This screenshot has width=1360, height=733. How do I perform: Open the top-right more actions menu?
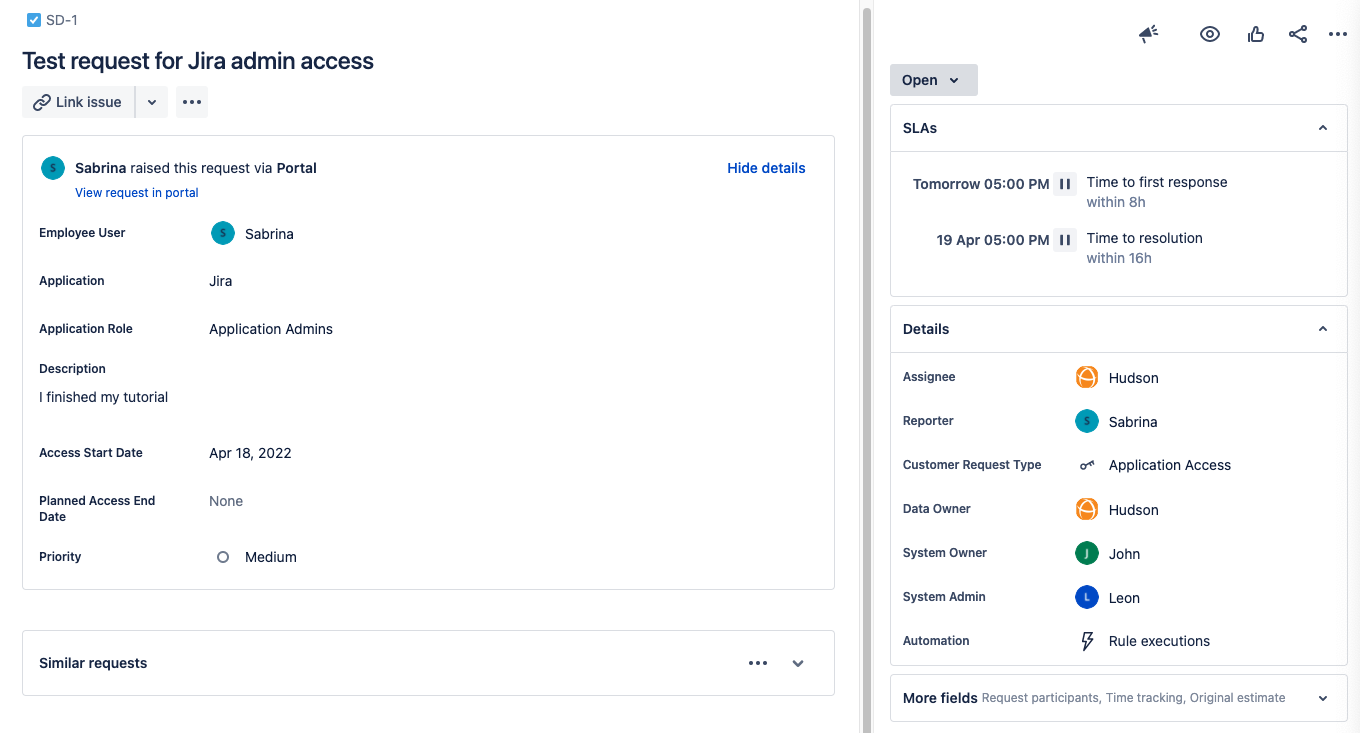pyautogui.click(x=1338, y=34)
